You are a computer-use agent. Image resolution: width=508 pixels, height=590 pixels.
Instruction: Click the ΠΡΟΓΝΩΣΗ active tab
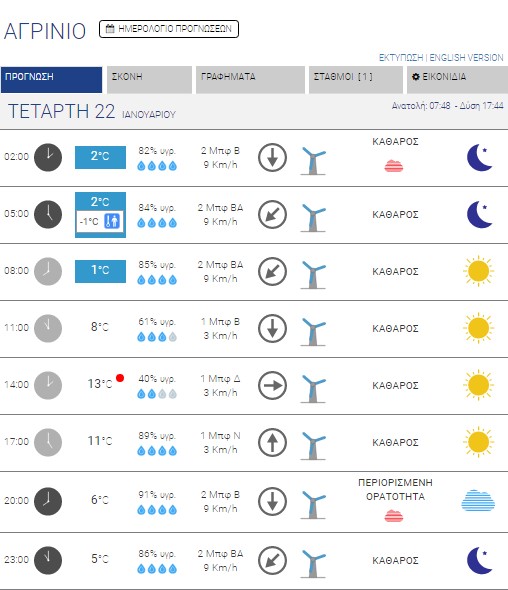coord(51,79)
